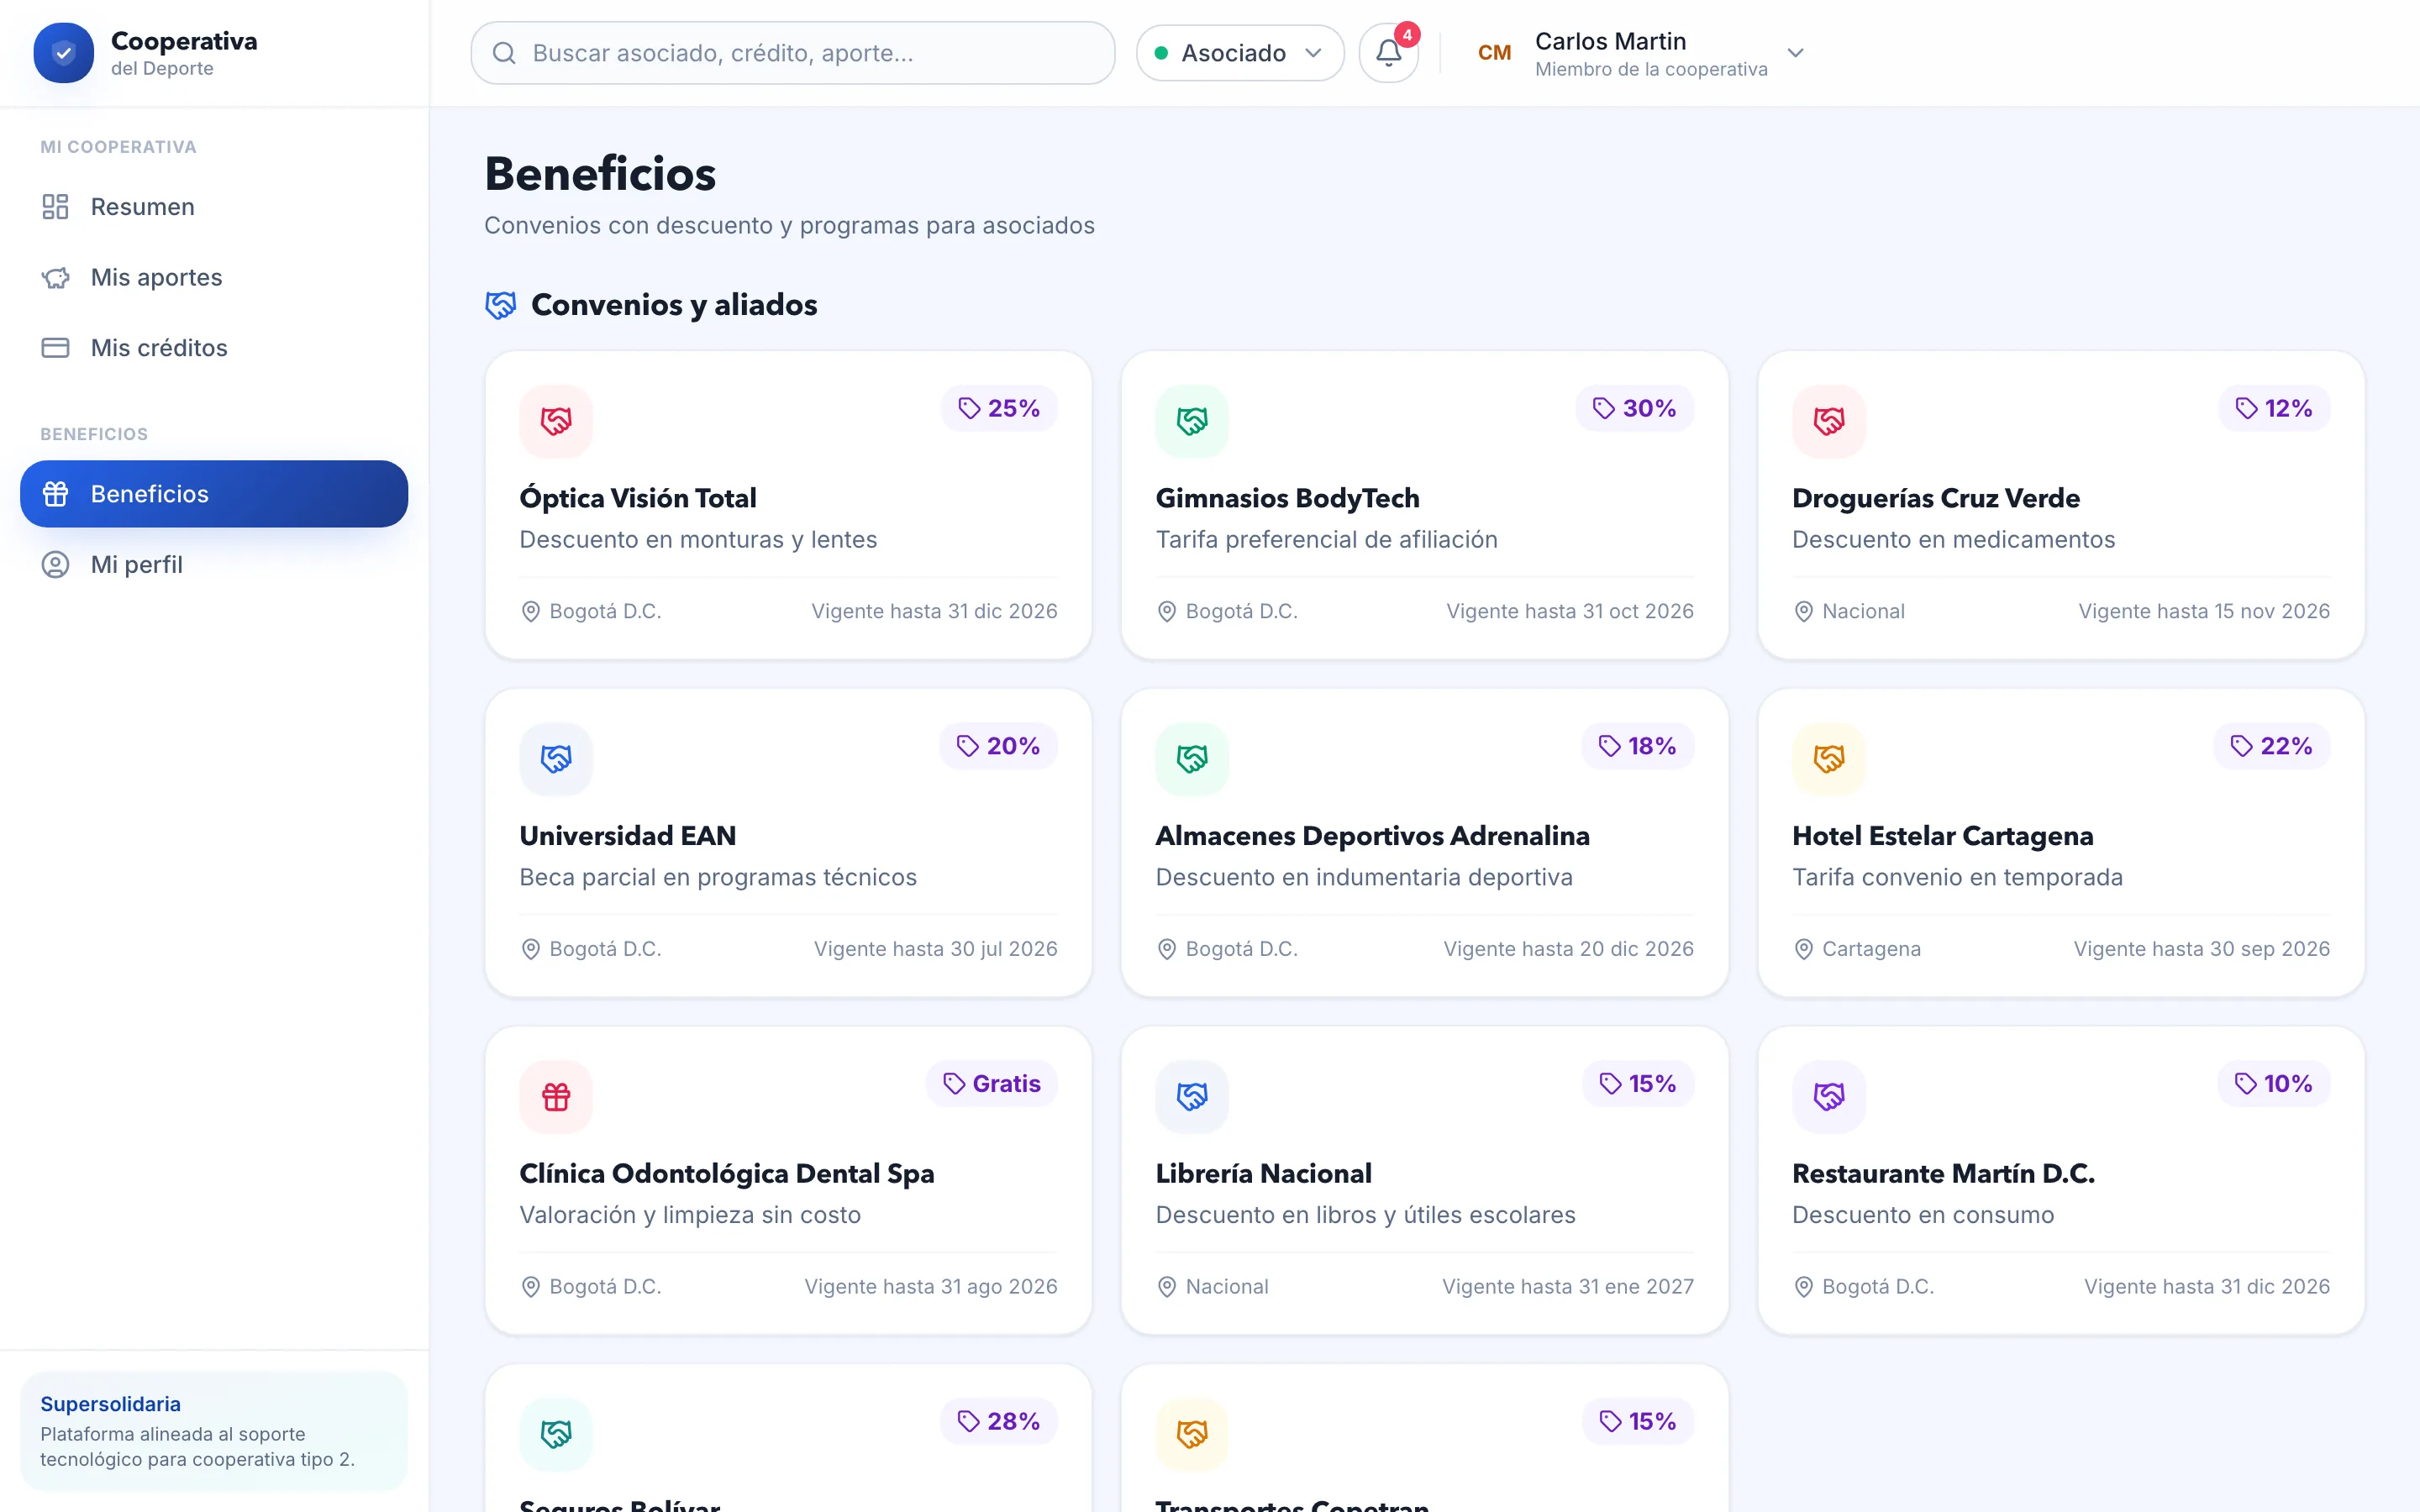Click the 28% tag on the bottom card
This screenshot has height=1512, width=2420.
(x=999, y=1422)
